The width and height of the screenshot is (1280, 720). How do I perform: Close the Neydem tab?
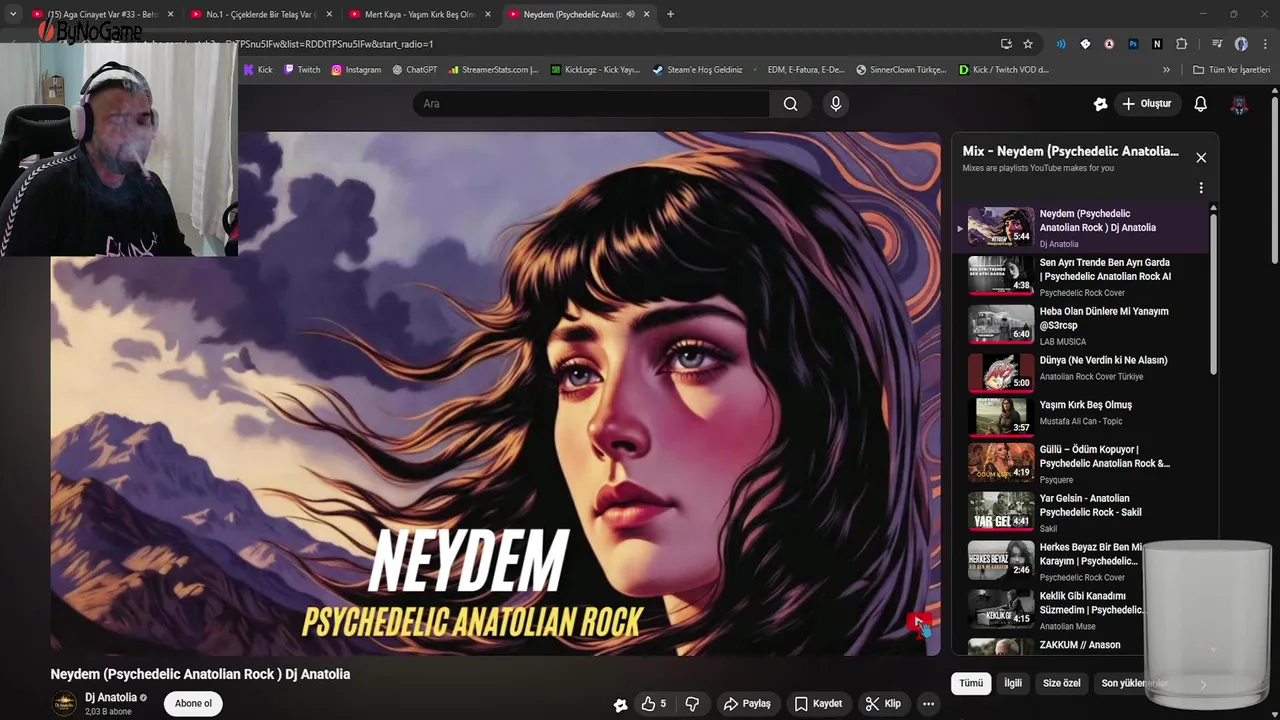click(x=647, y=14)
